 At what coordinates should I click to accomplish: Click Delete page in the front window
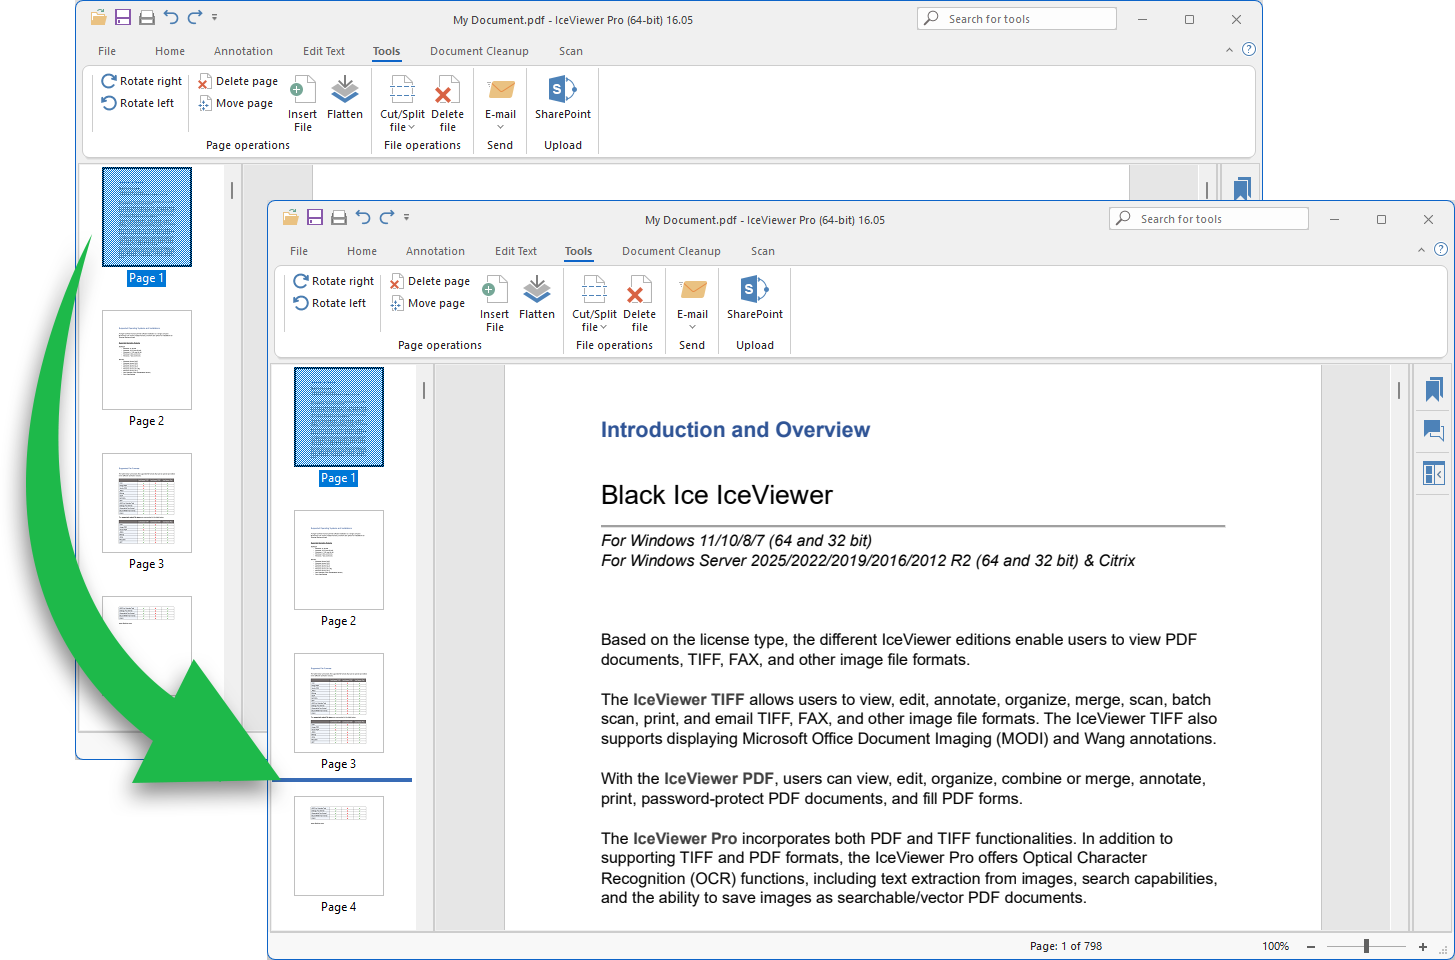coord(430,281)
